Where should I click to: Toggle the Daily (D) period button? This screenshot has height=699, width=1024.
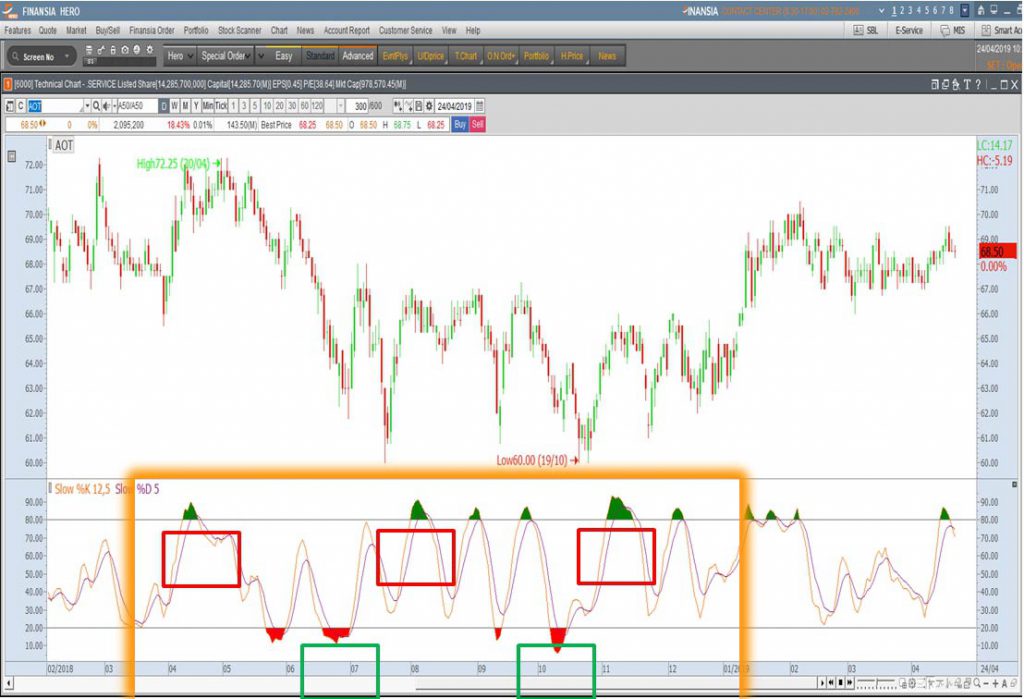click(164, 106)
